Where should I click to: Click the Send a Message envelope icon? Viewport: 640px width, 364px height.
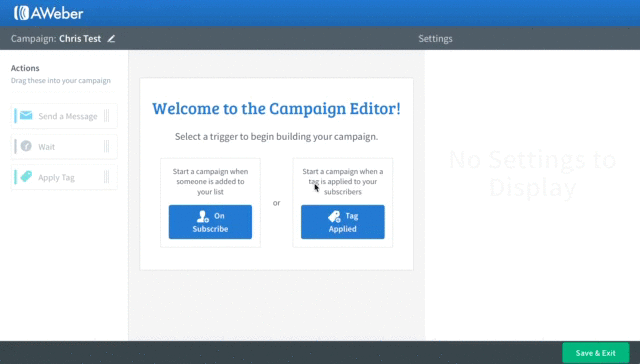pyautogui.click(x=26, y=115)
